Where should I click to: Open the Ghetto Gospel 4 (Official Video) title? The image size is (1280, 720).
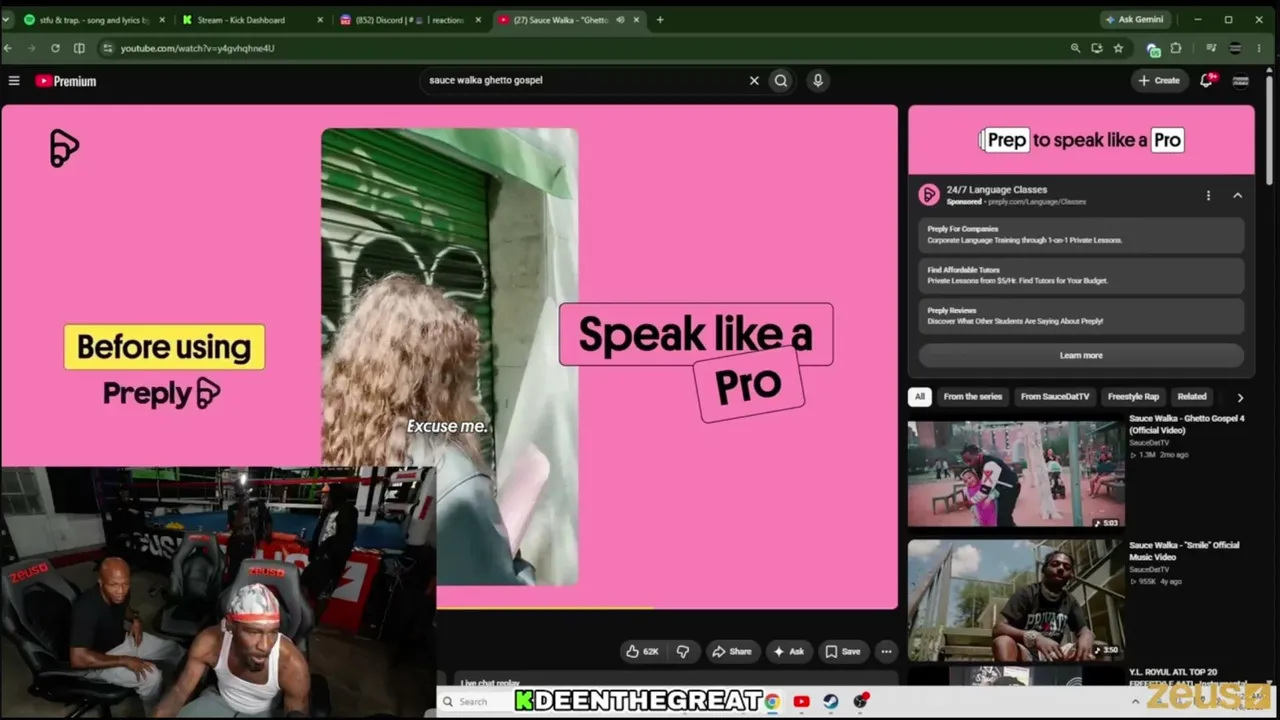pyautogui.click(x=1187, y=424)
